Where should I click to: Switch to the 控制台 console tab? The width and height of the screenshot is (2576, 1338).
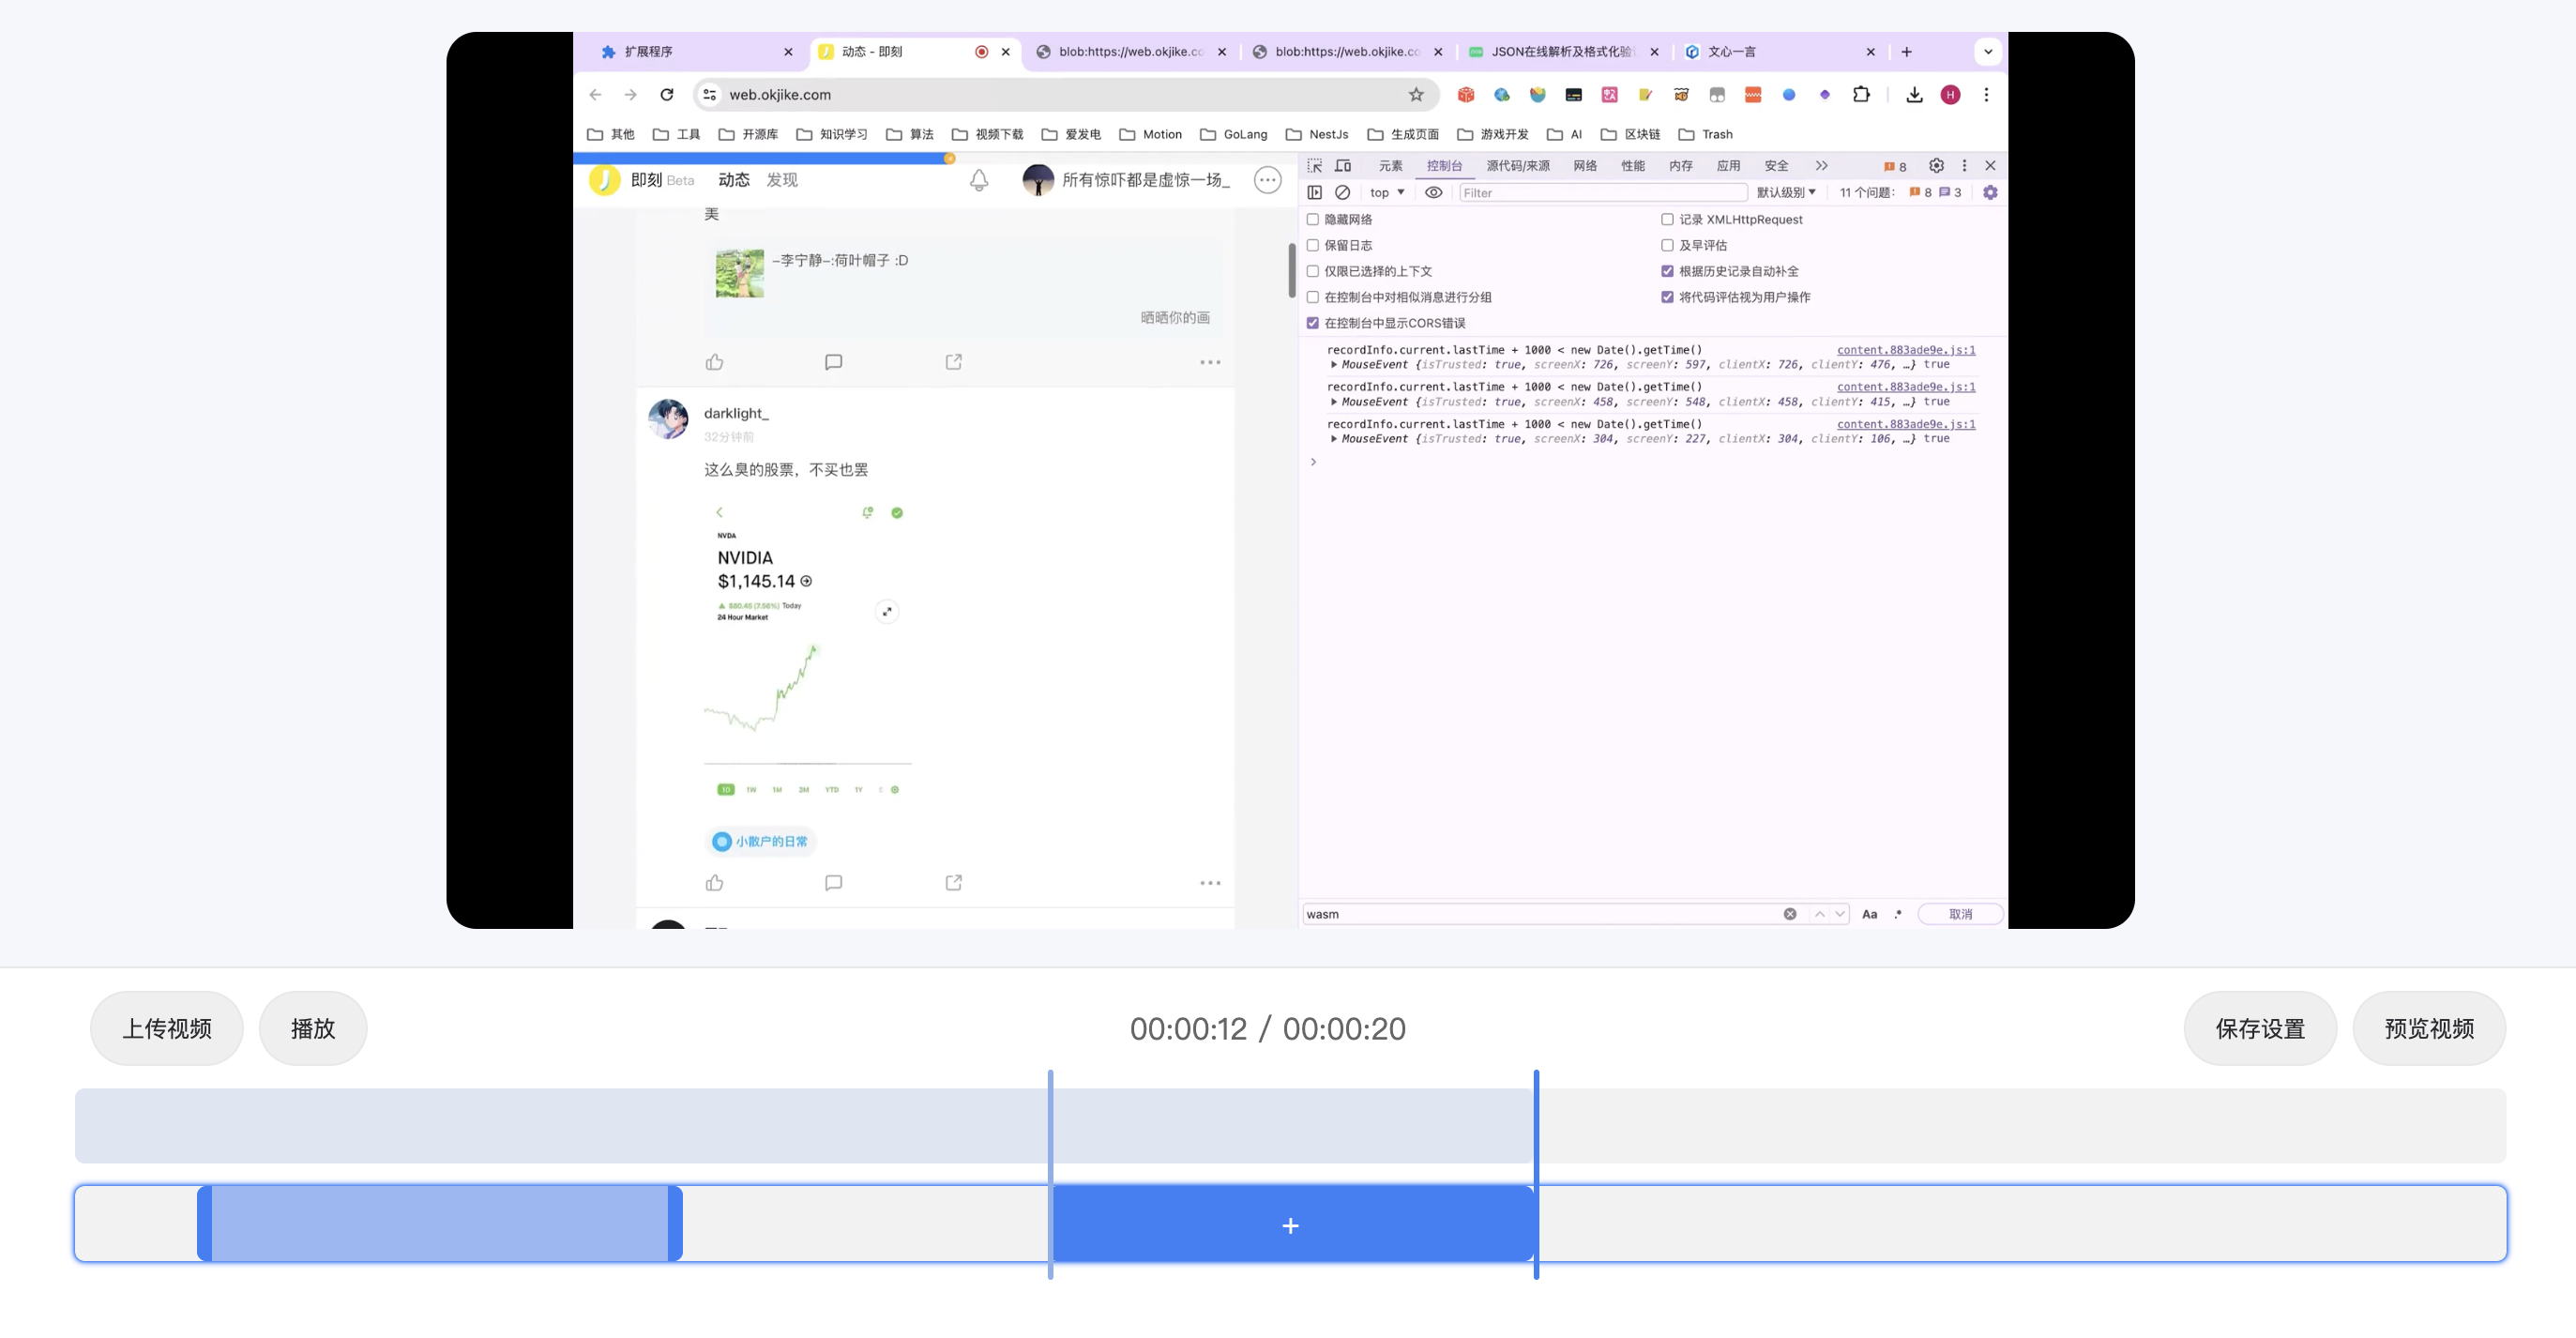(x=1444, y=166)
